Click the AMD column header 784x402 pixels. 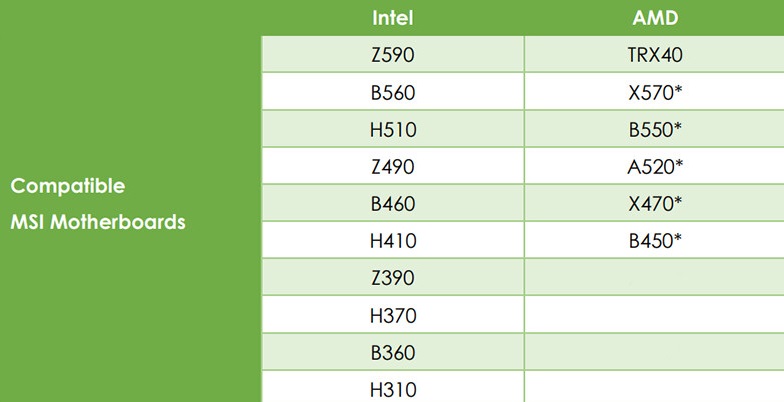pos(655,18)
